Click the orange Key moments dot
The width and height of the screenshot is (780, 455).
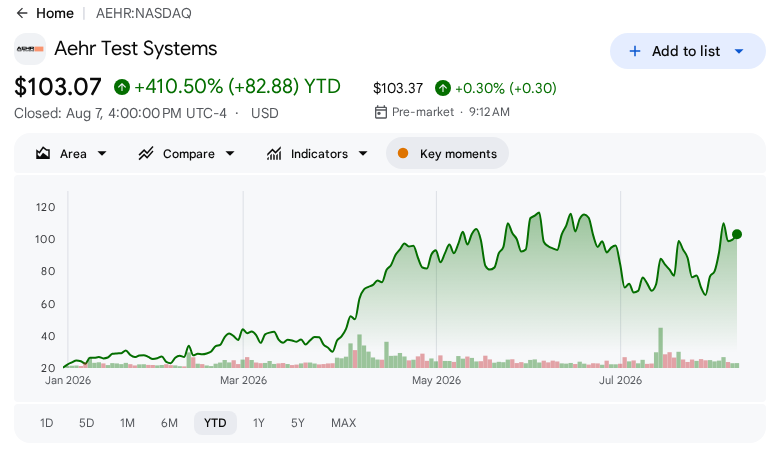[x=403, y=154]
